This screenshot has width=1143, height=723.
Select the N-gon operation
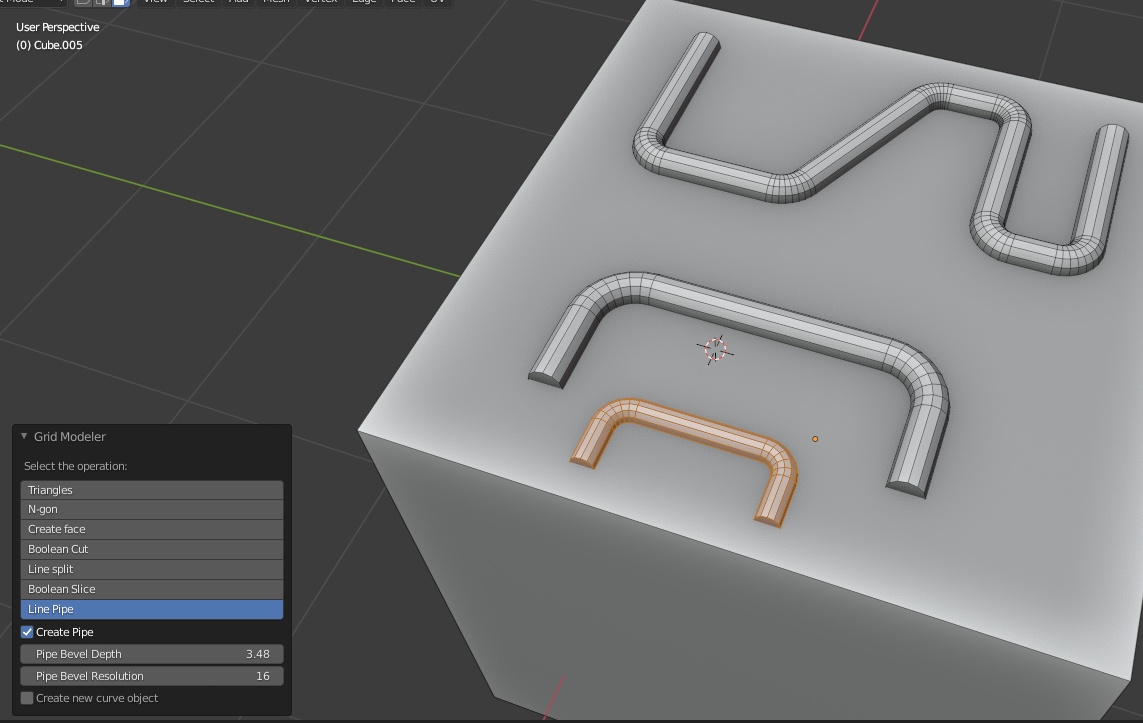[151, 509]
